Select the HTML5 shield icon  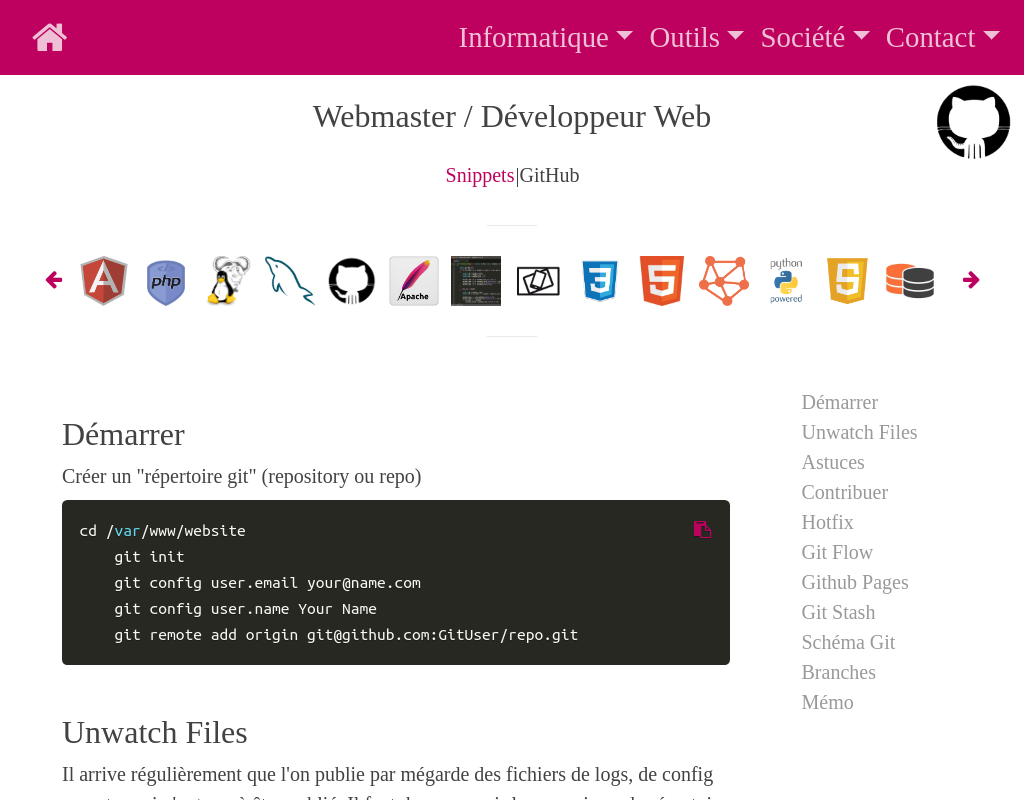coord(661,281)
